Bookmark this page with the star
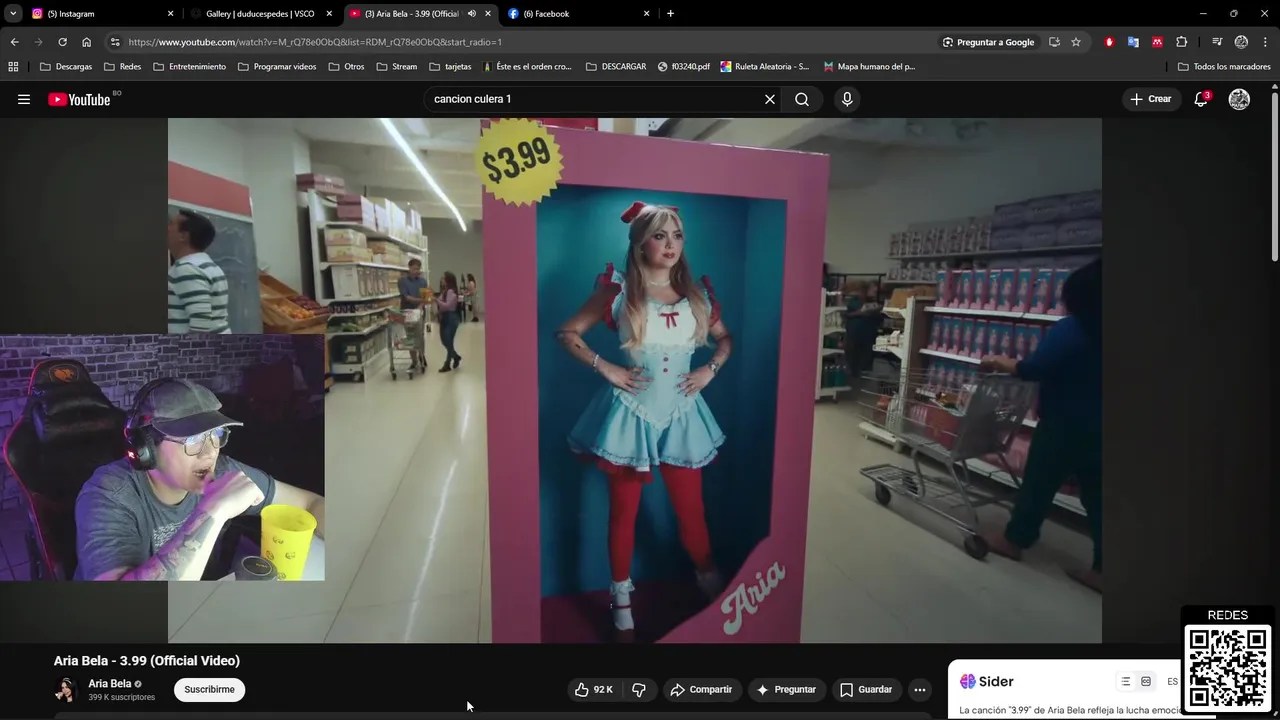 1076,42
